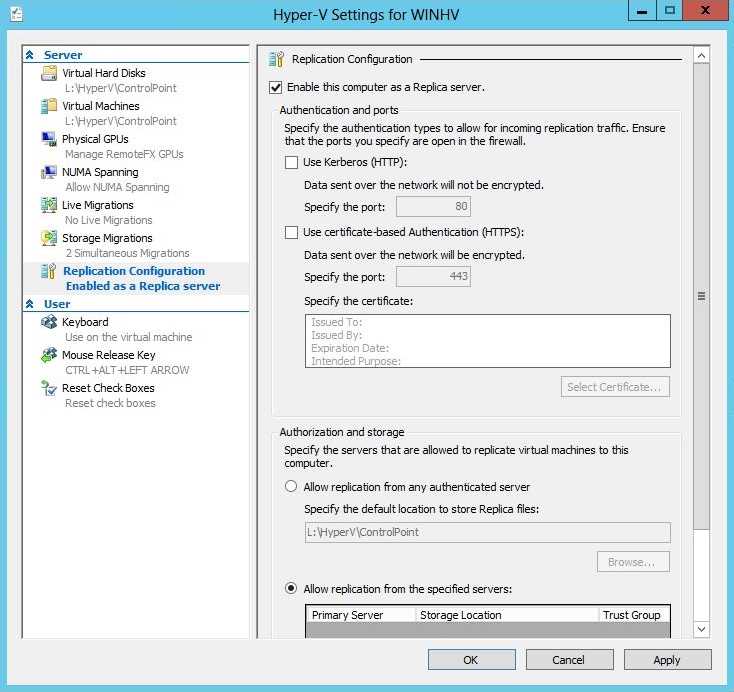
Task: Click the Kerberos port 80 field
Action: [433, 206]
